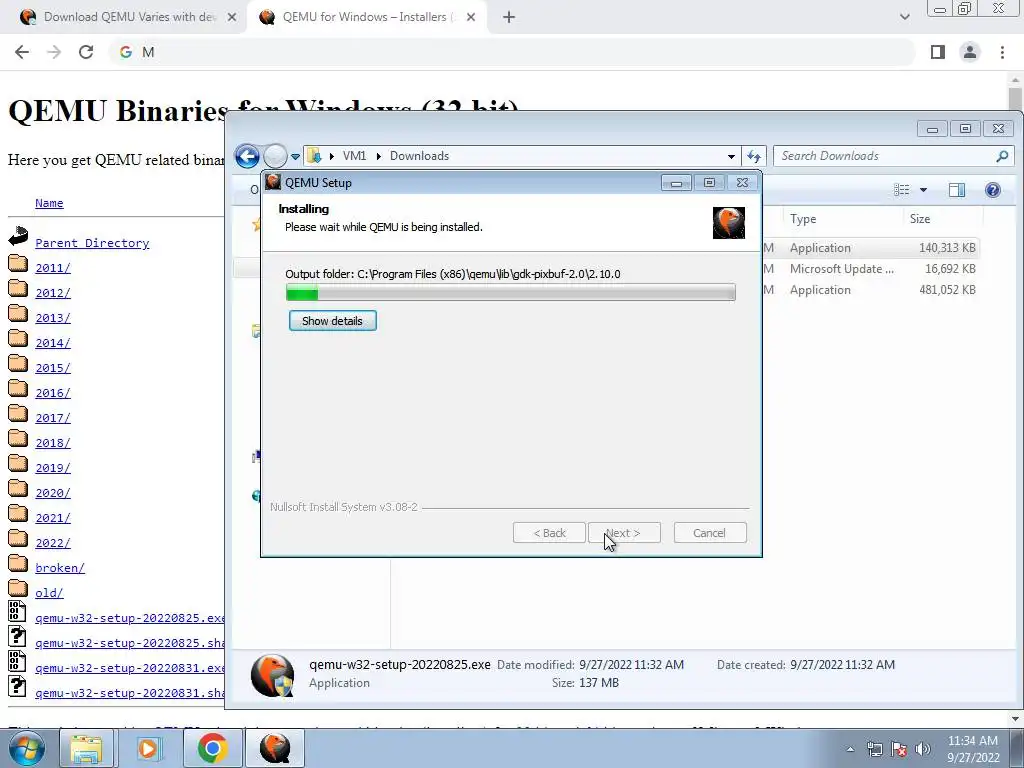This screenshot has width=1024, height=768.
Task: Open a new browser tab
Action: (x=509, y=18)
